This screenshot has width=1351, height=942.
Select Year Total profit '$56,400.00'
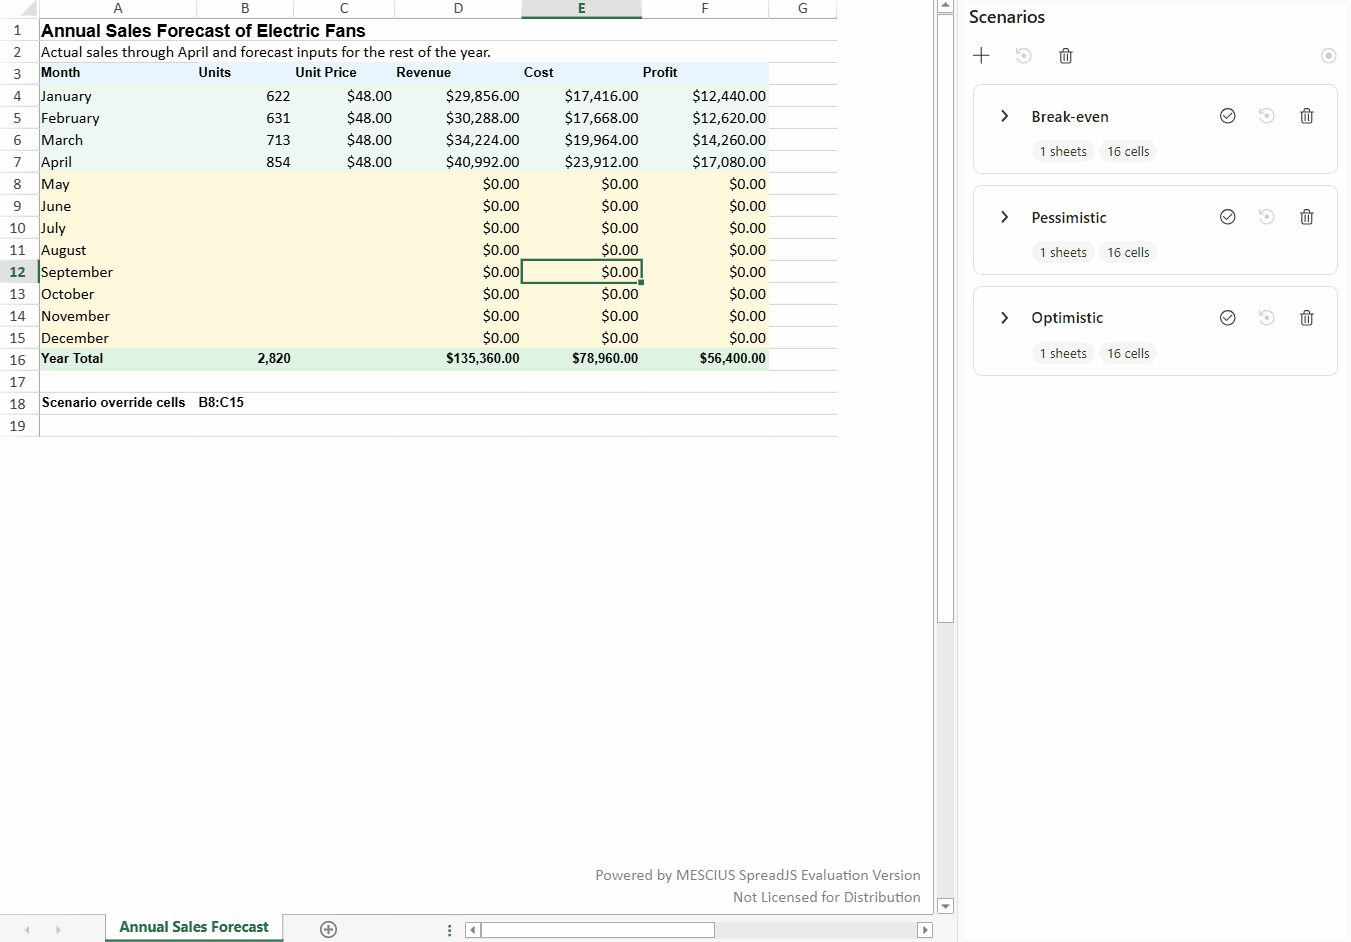pyautogui.click(x=705, y=359)
